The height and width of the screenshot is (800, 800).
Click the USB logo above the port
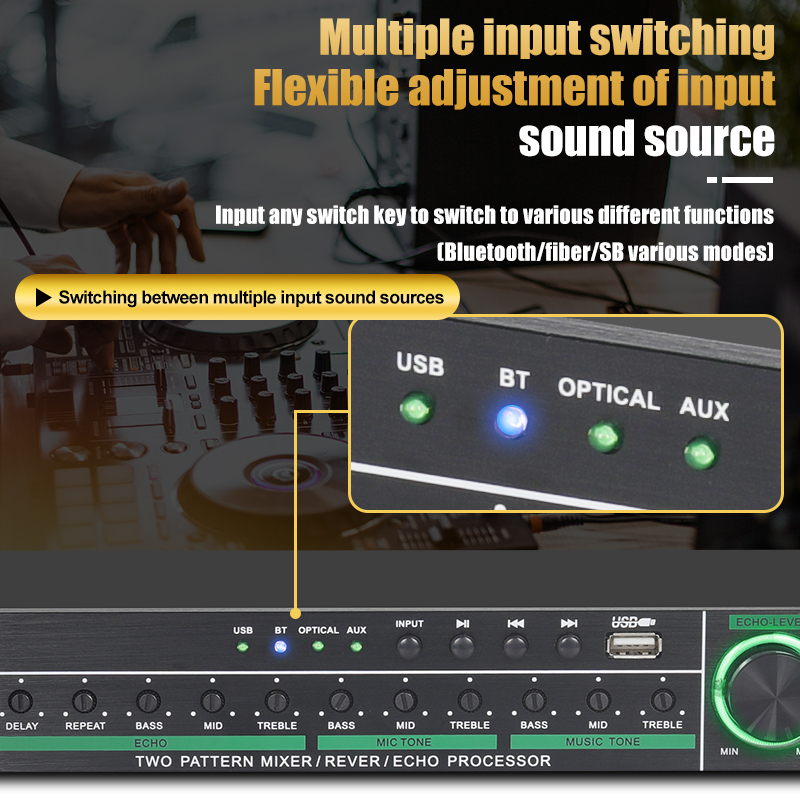(633, 622)
